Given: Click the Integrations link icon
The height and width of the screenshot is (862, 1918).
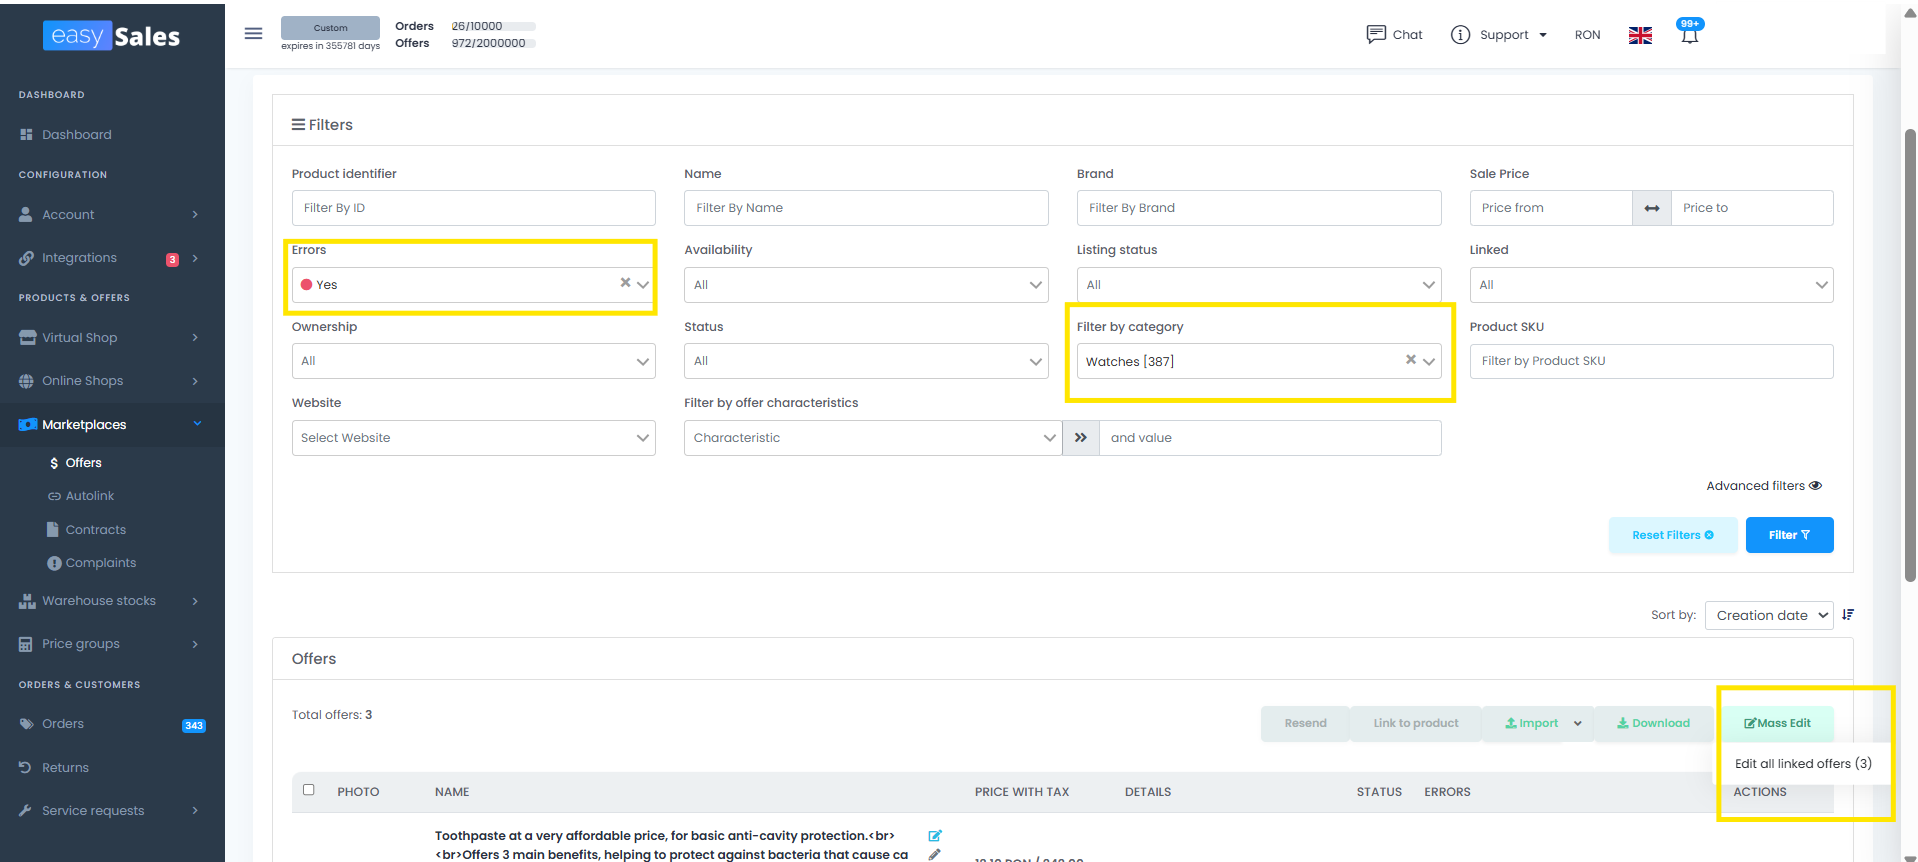Looking at the screenshot, I should (x=26, y=258).
